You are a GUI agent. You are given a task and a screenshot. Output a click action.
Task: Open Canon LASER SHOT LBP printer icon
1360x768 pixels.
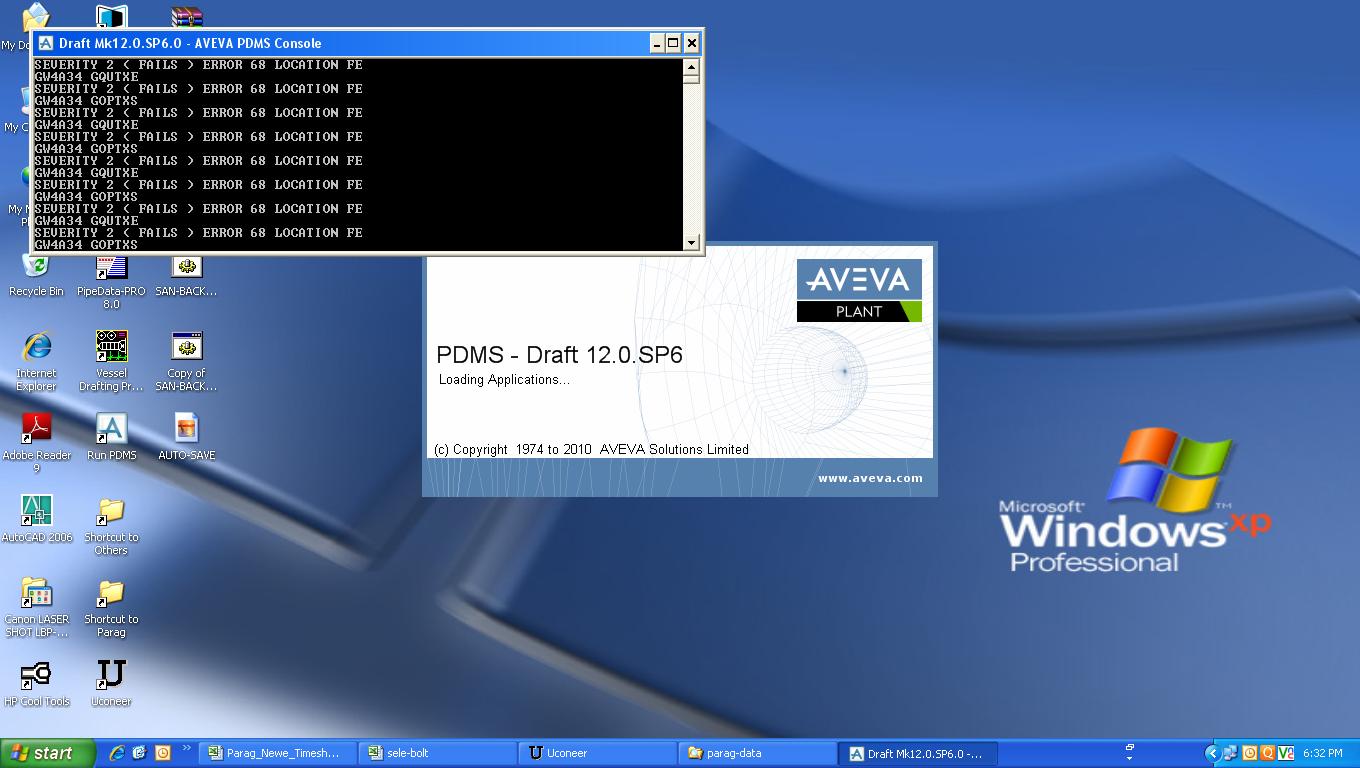36,608
